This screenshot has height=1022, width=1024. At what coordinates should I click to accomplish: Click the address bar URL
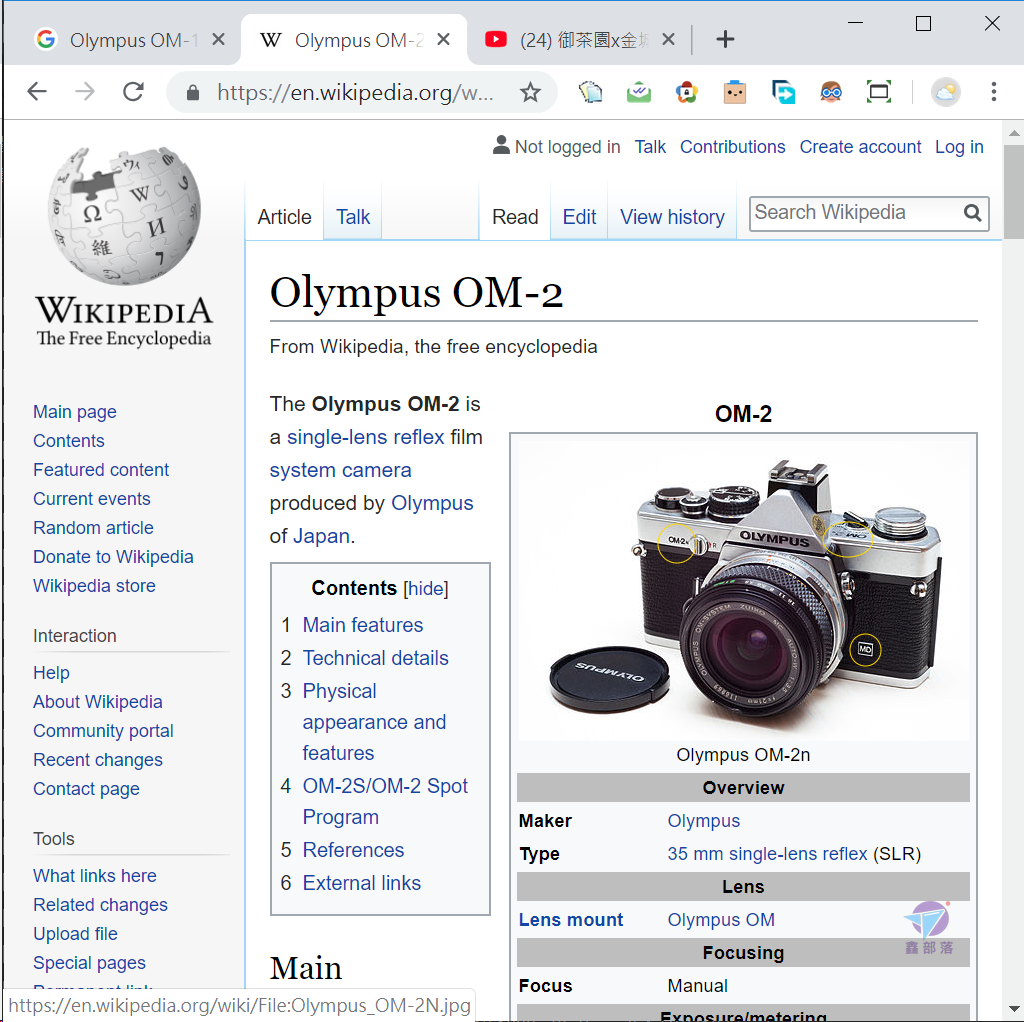pos(355,92)
